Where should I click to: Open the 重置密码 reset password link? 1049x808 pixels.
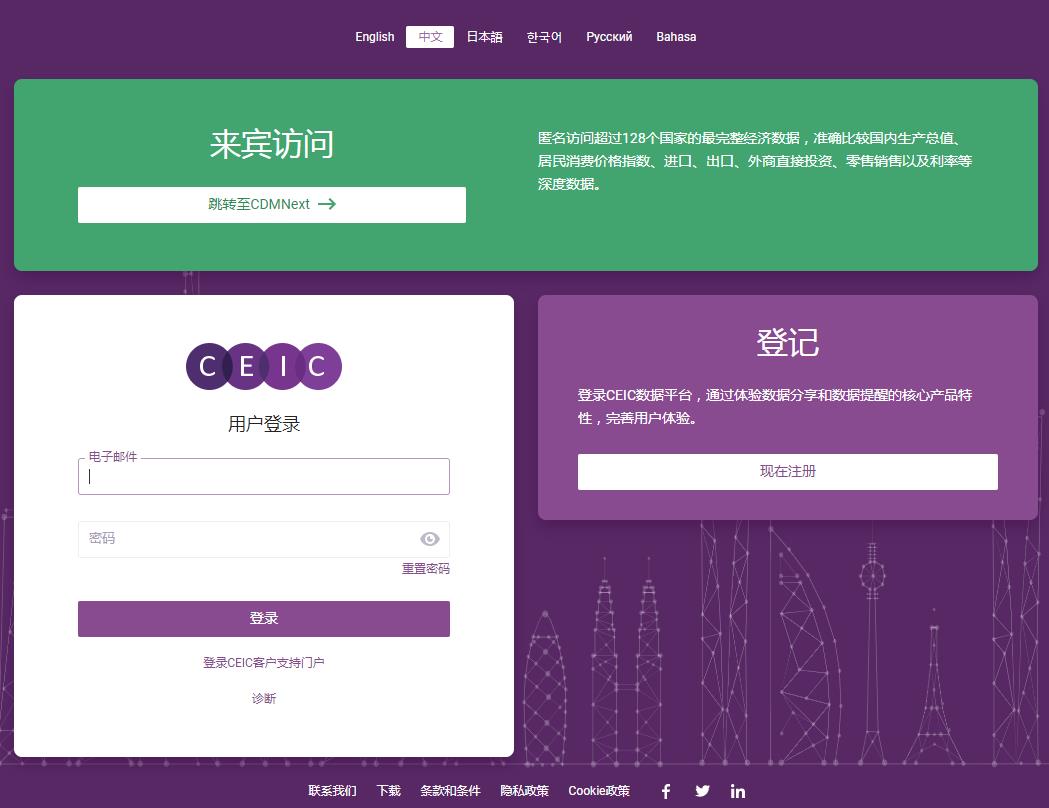click(x=425, y=569)
